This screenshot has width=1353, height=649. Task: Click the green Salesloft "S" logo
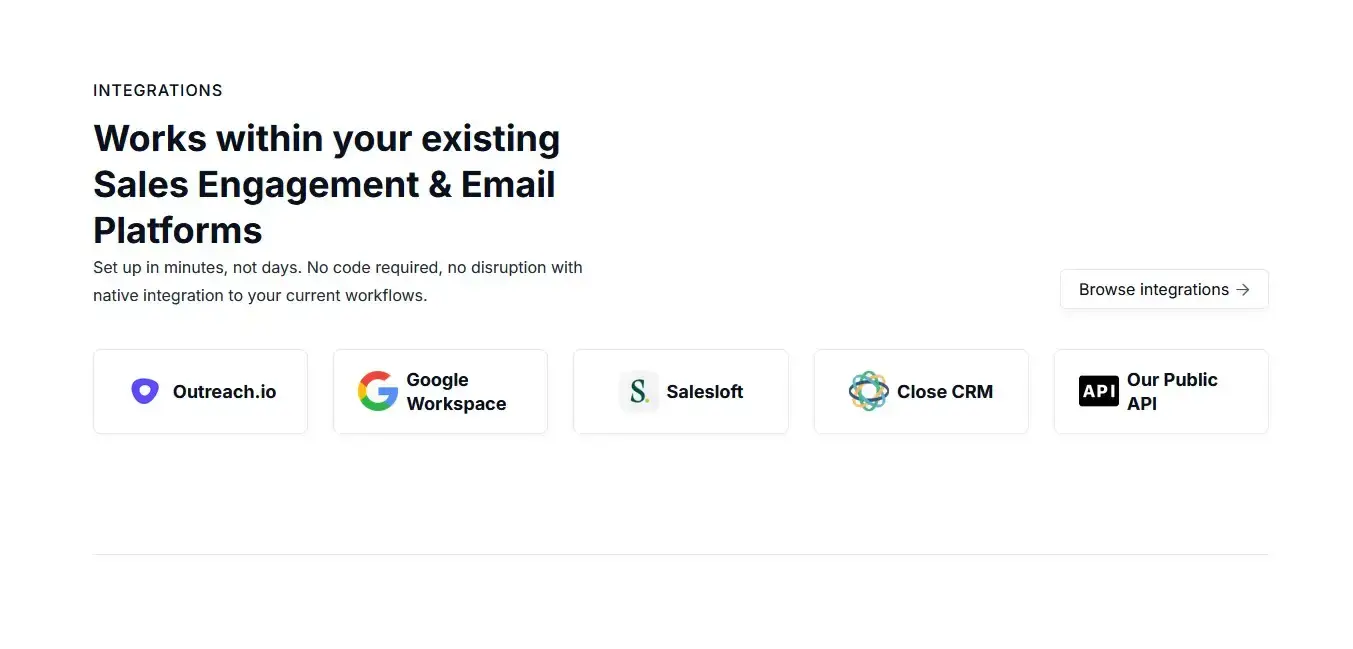[x=638, y=391]
